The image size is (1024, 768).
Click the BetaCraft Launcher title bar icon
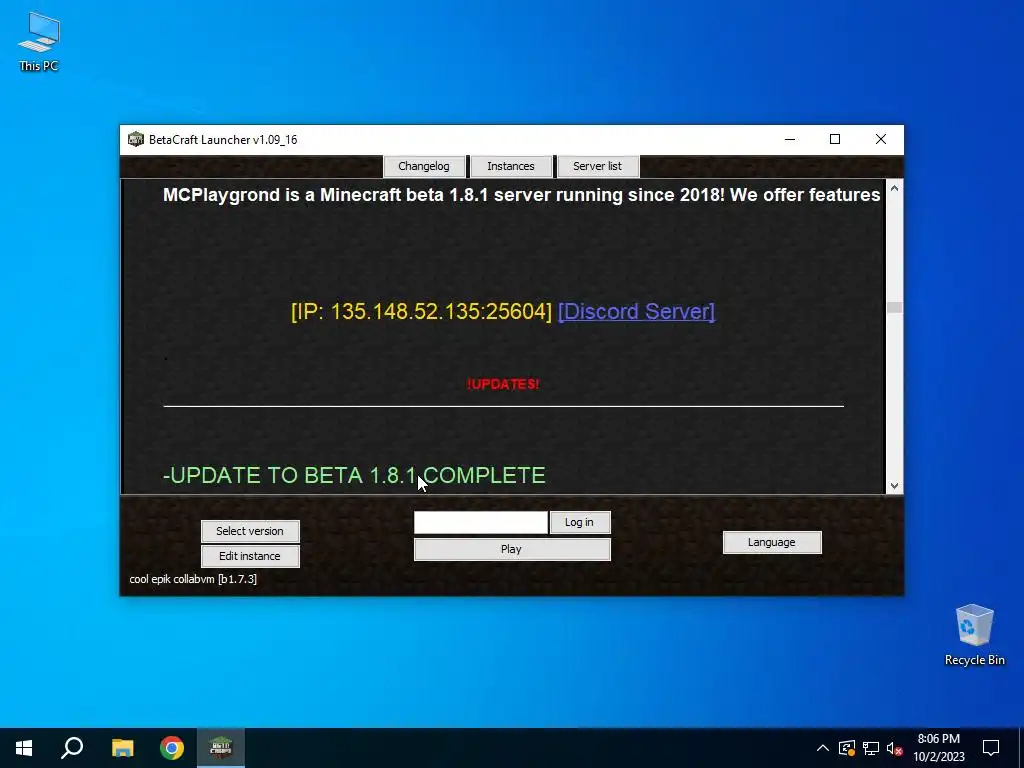tap(135, 139)
